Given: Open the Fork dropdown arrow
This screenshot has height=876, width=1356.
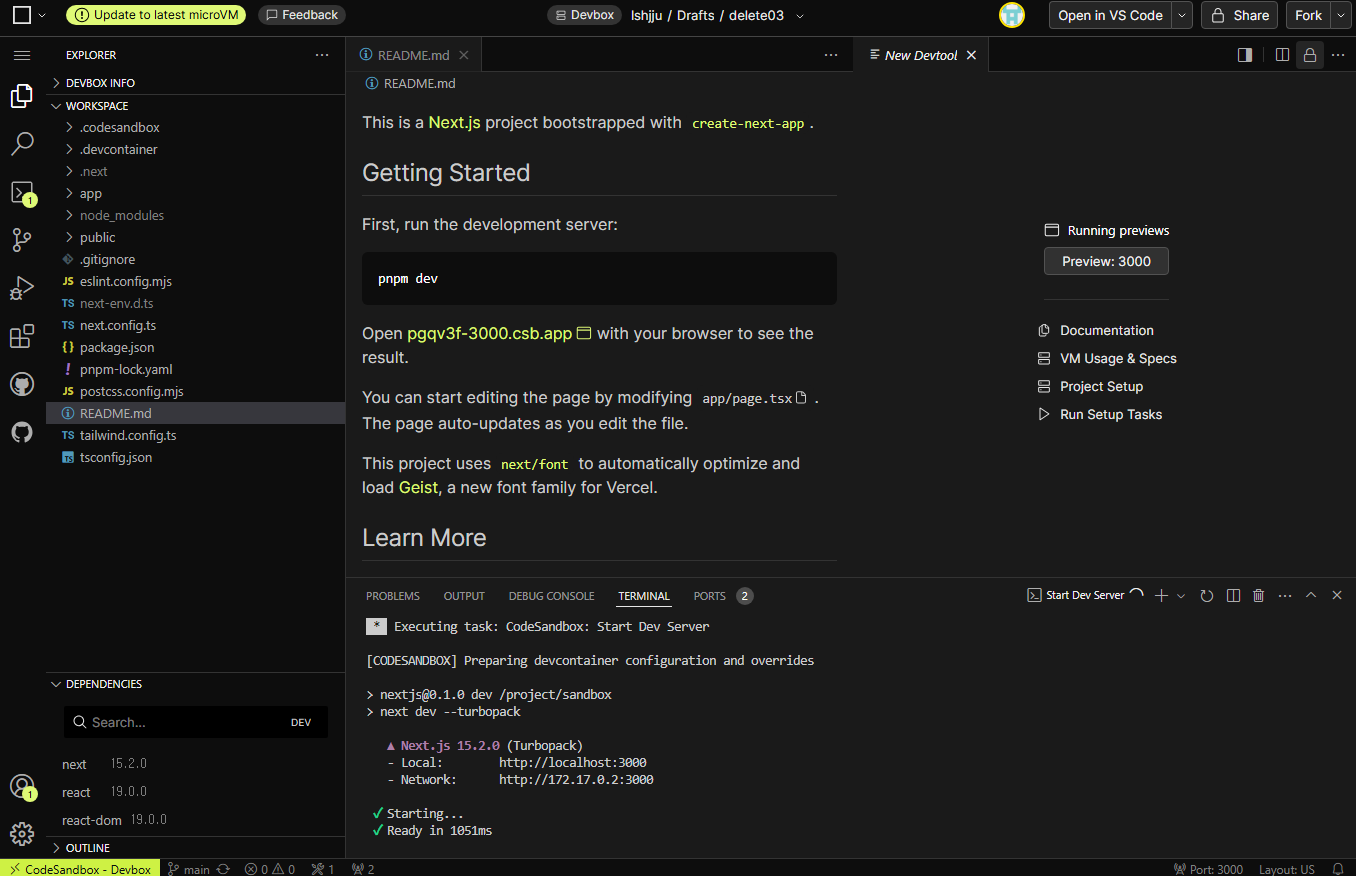Looking at the screenshot, I should click(x=1339, y=15).
